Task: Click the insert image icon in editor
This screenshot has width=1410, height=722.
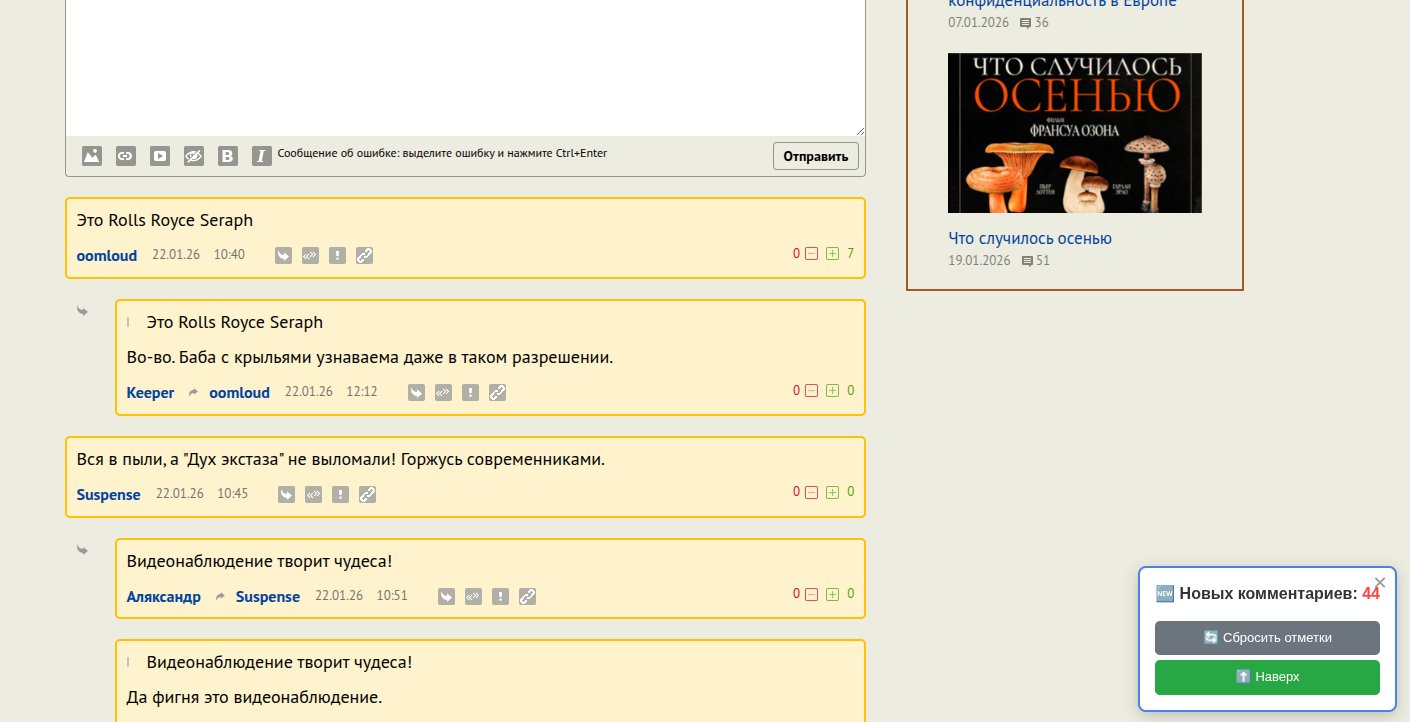Action: 92,156
